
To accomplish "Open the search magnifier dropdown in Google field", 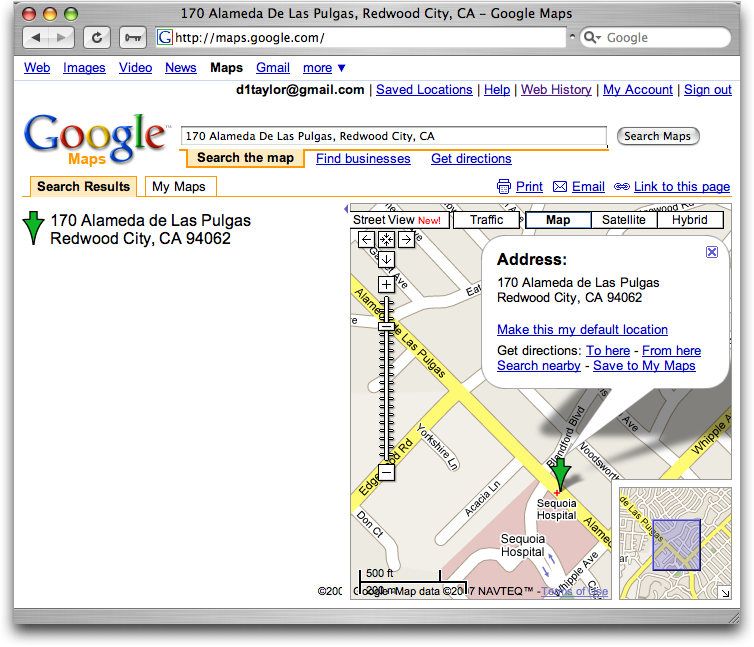I will pyautogui.click(x=592, y=37).
